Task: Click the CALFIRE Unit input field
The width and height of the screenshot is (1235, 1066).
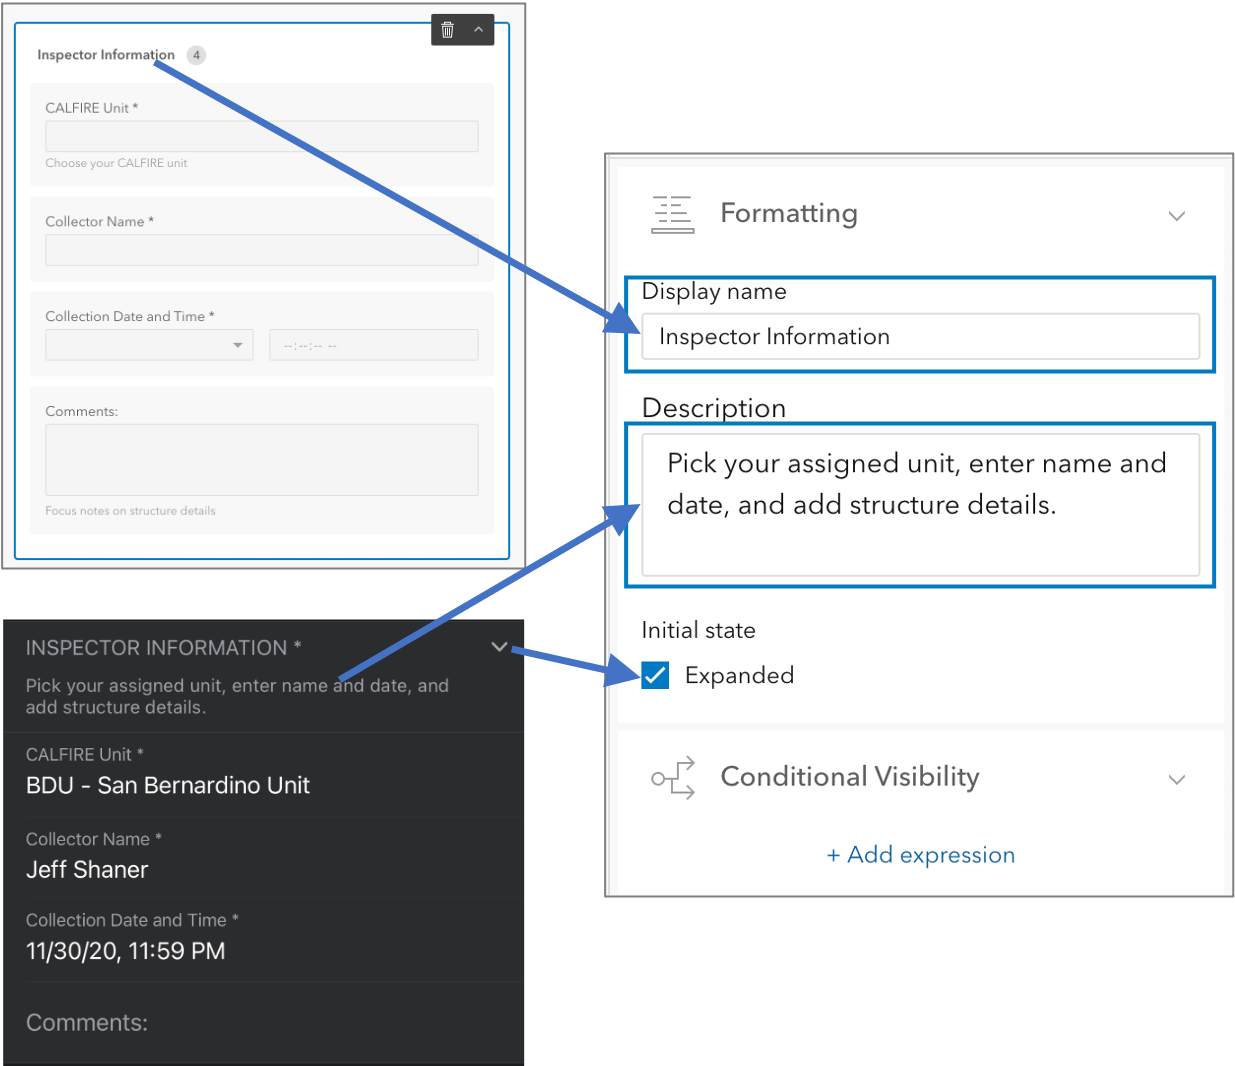Action: tap(261, 136)
